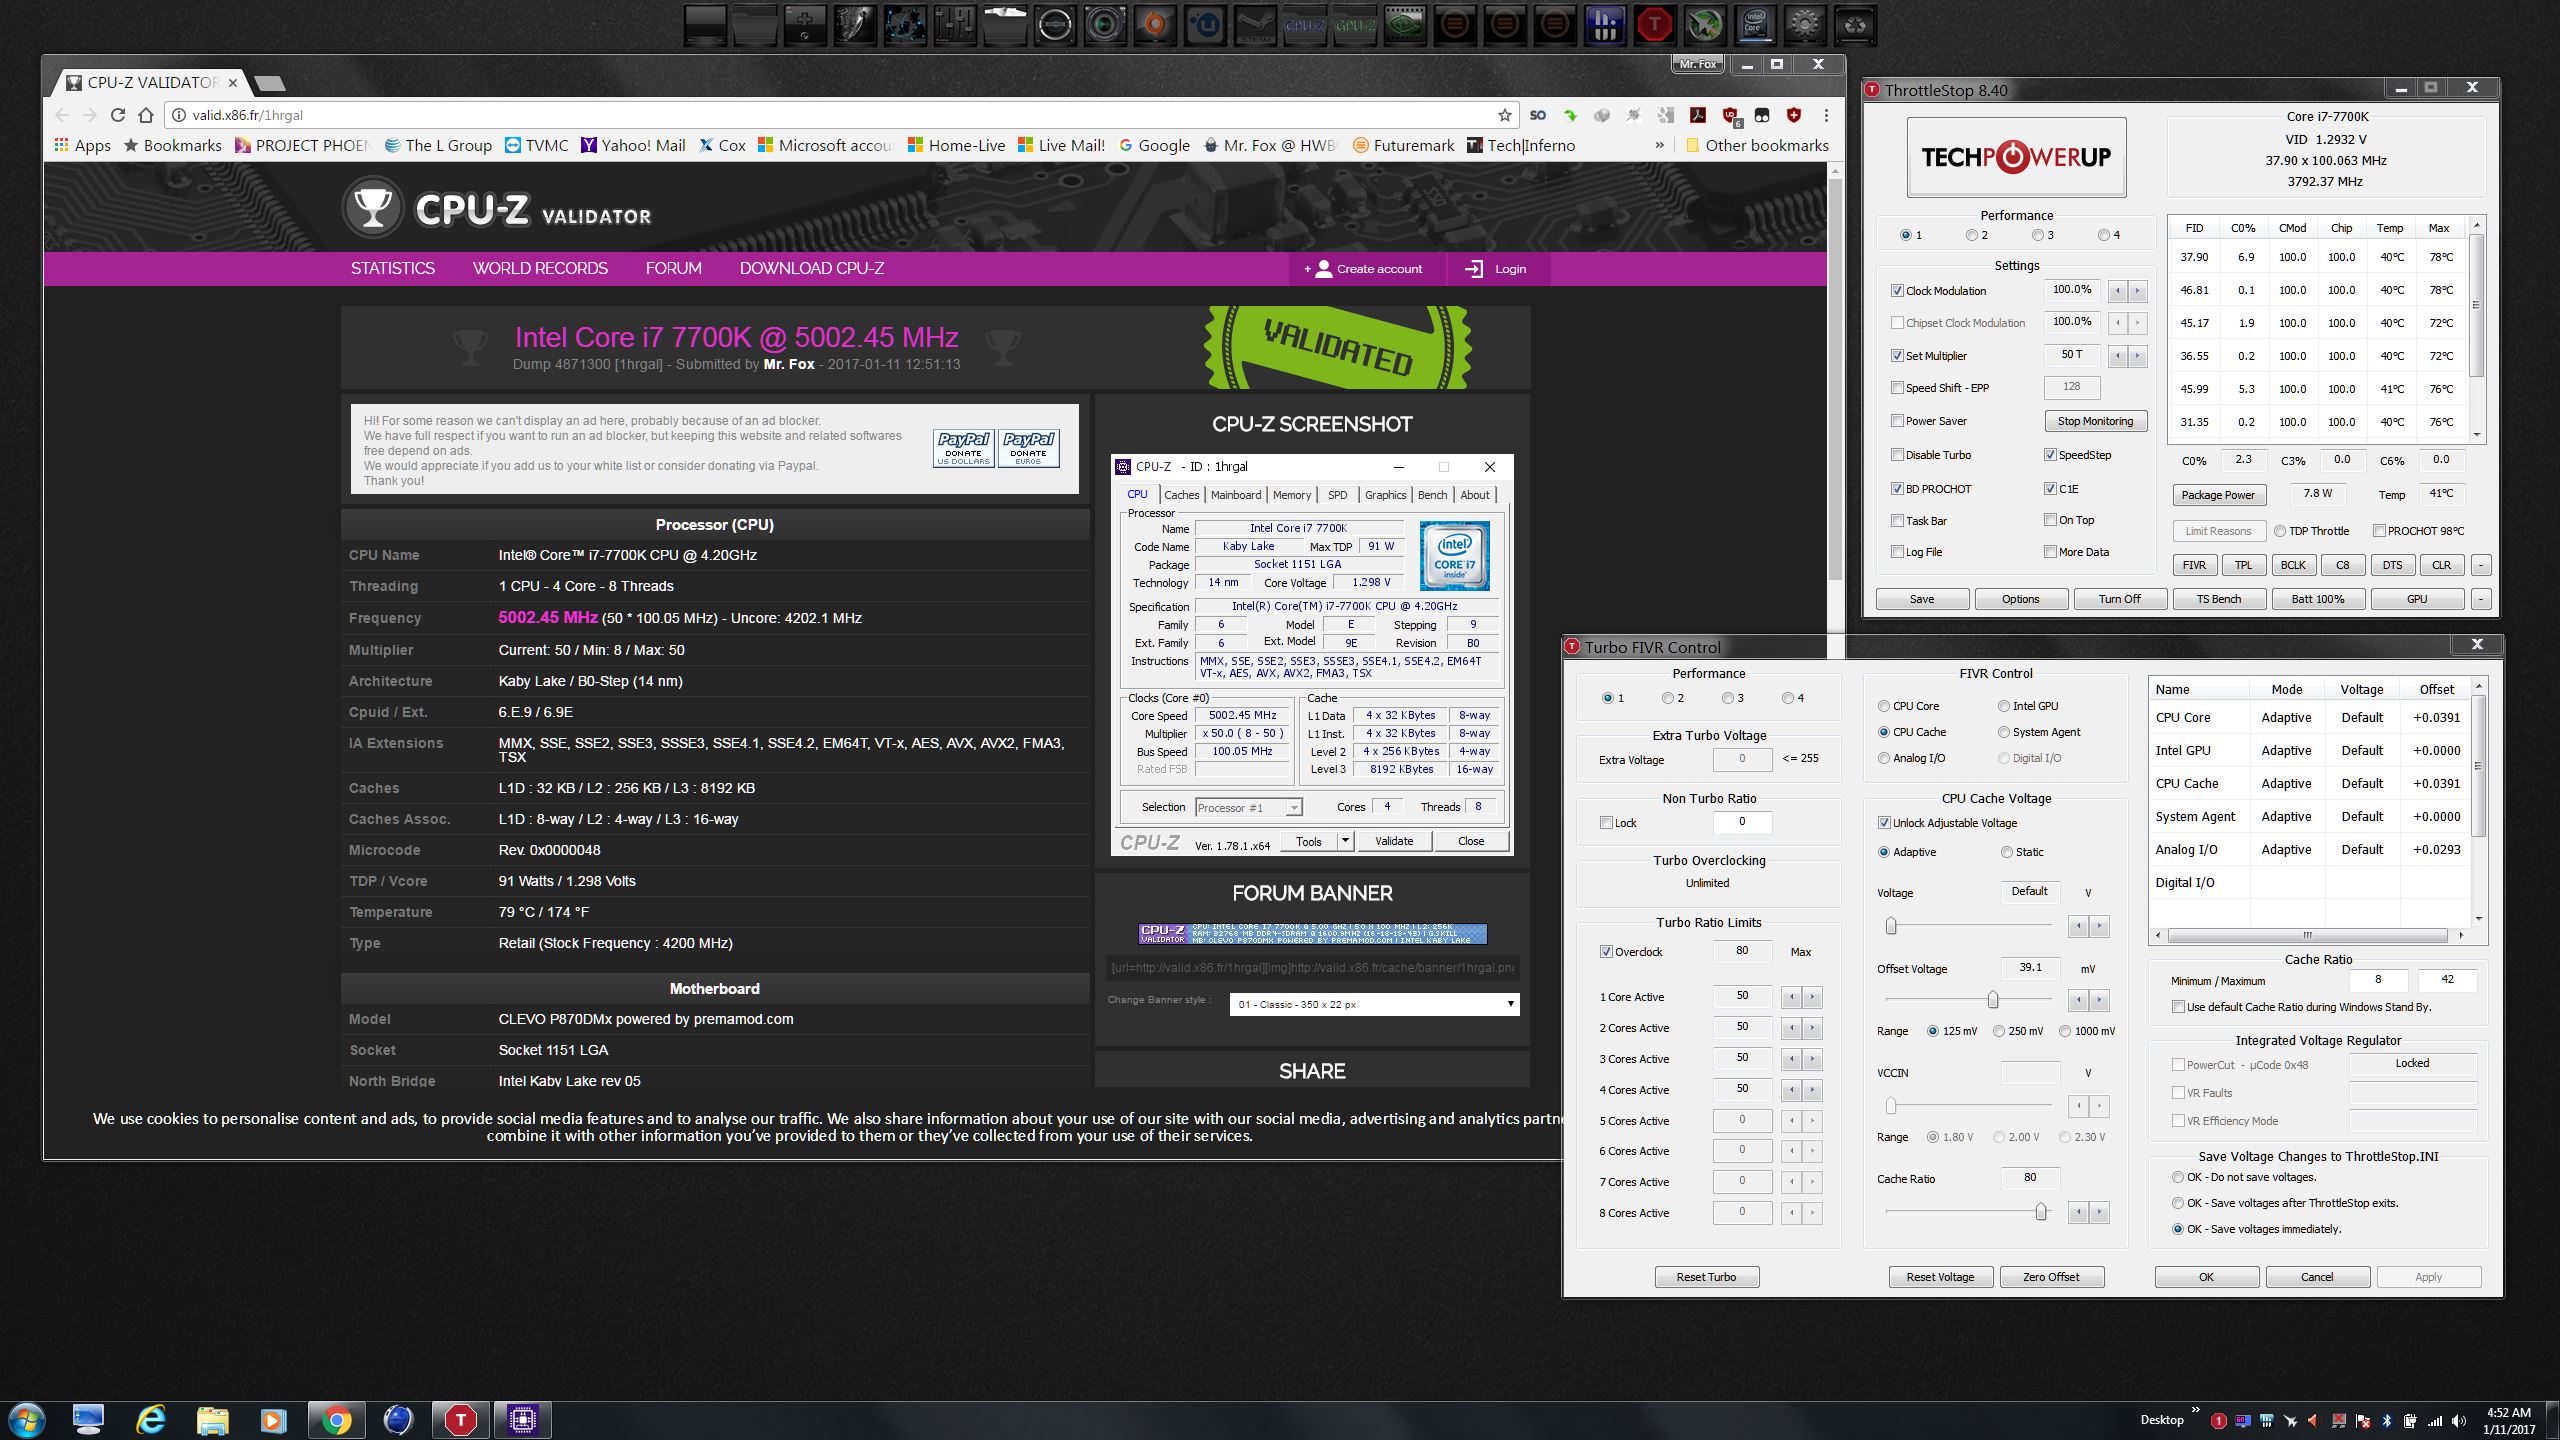Open Uplay icon in the top dock
The width and height of the screenshot is (2560, 1440).
coord(1205,25)
